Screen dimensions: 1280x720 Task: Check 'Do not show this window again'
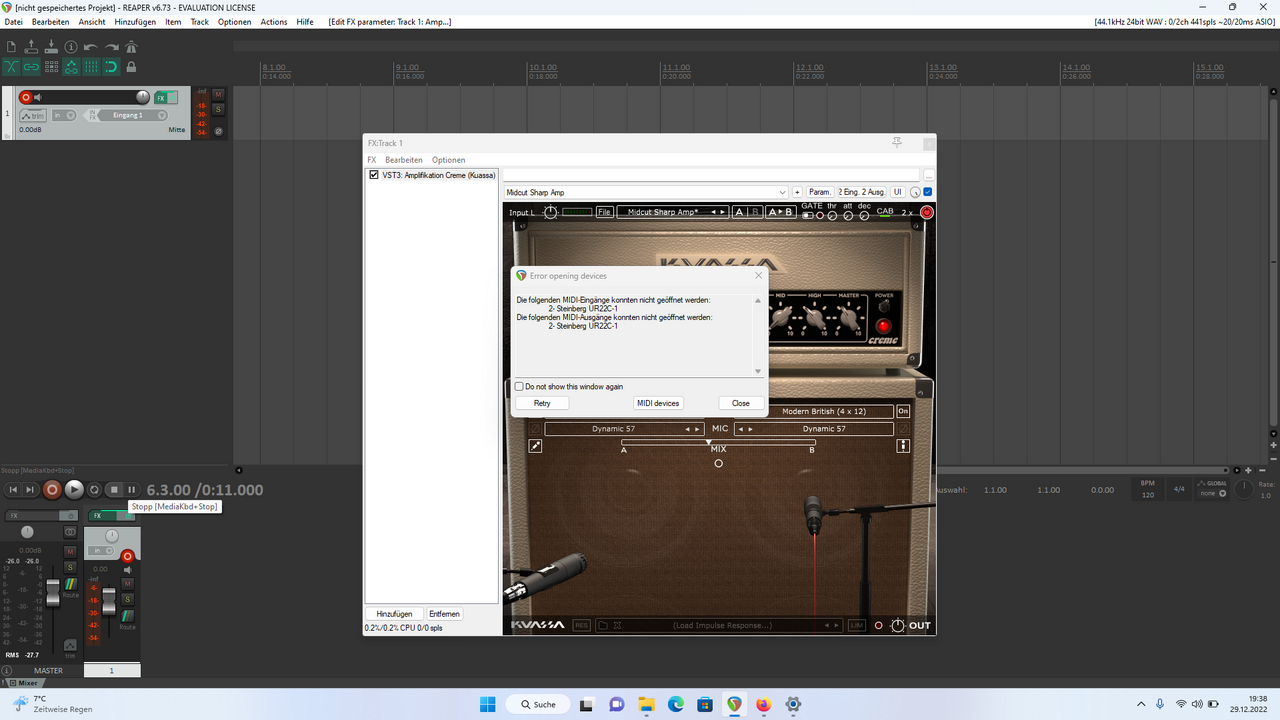519,386
